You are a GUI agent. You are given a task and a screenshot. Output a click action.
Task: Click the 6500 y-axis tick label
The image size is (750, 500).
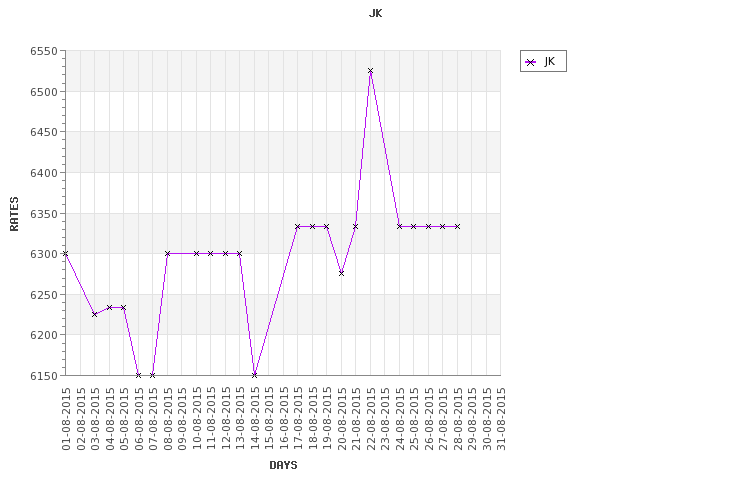(44, 92)
